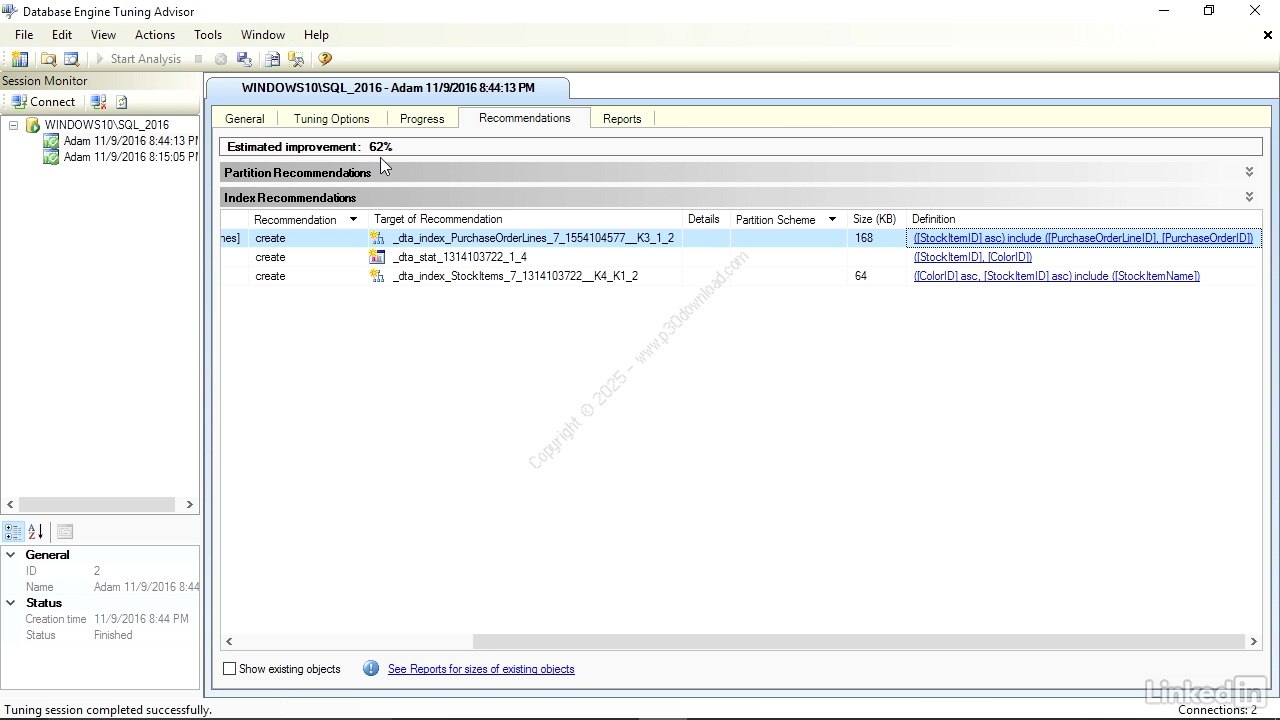1280x720 pixels.
Task: Click the Evaluate Recommendations icon
Action: coord(272,59)
